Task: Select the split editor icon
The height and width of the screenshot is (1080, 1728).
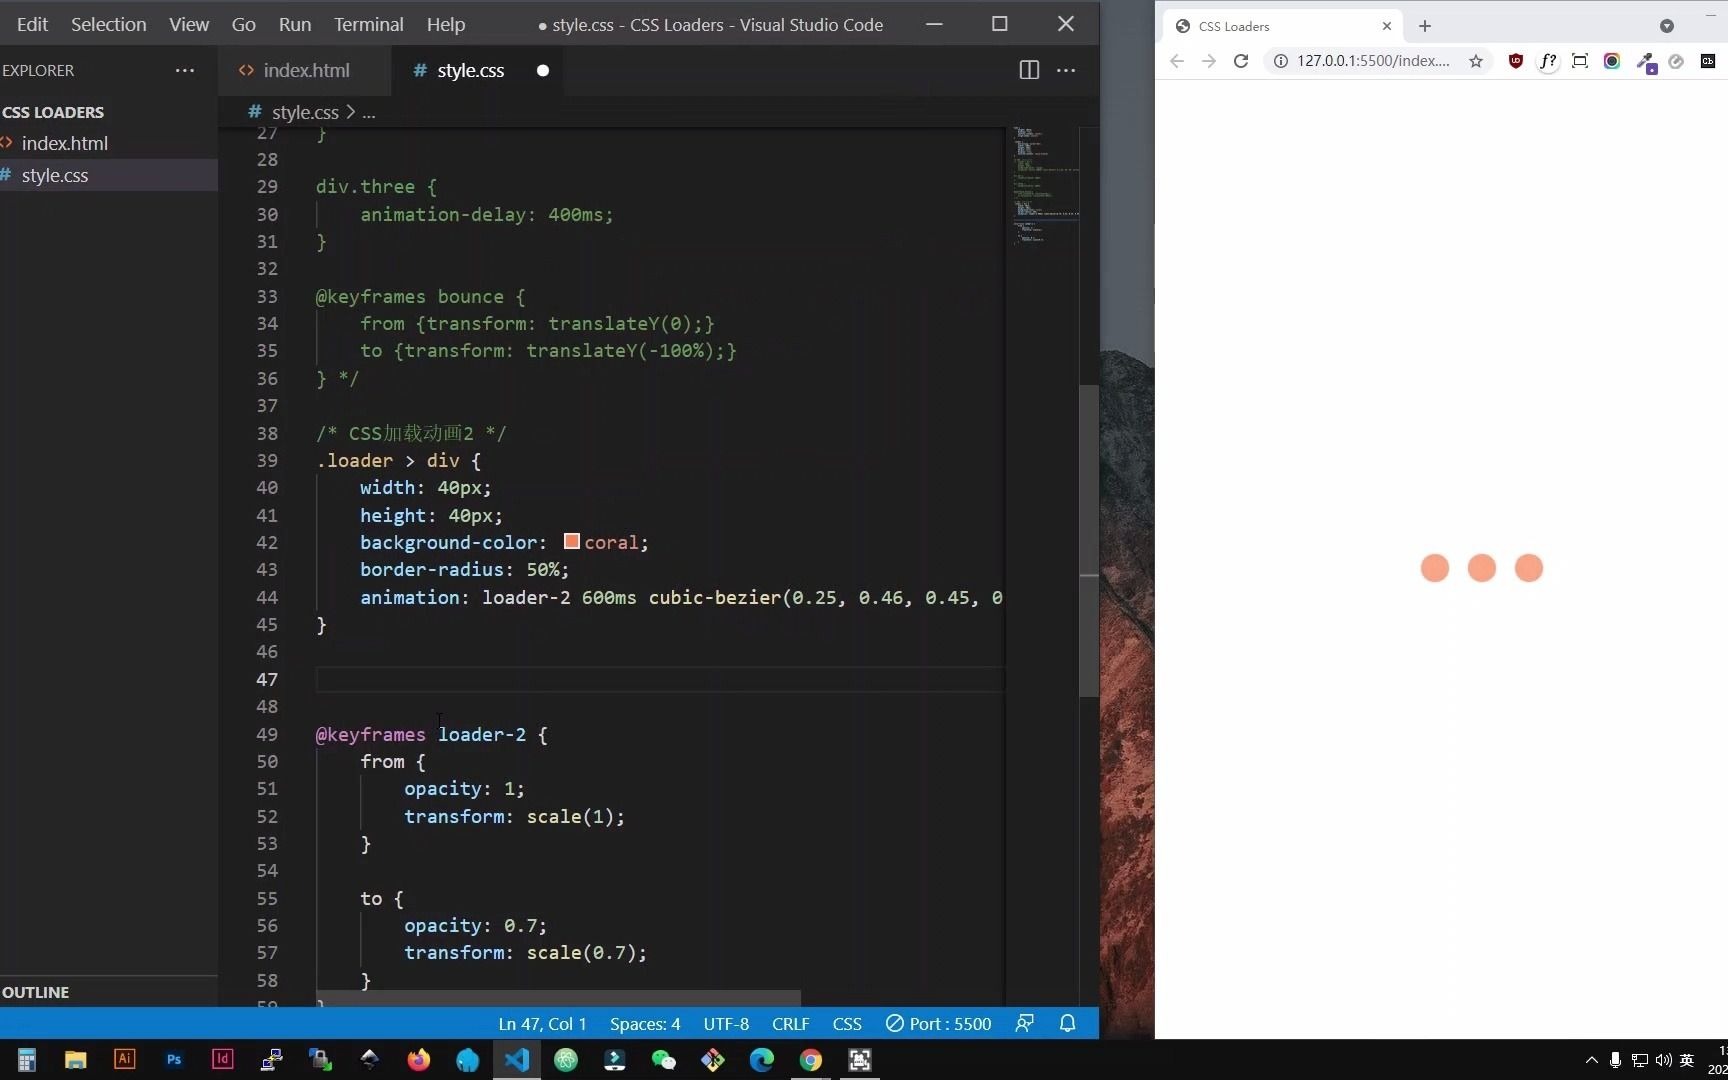Action: pos(1028,70)
